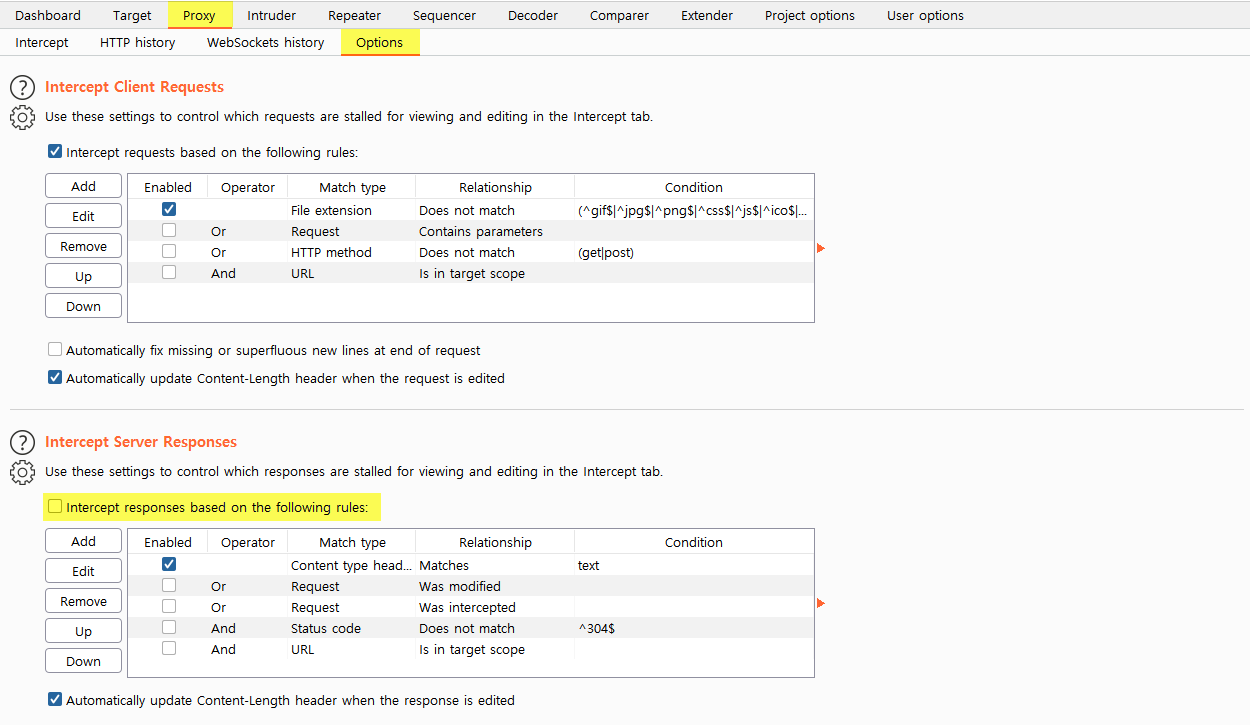Click Edit in Intercept Server Responses
The width and height of the screenshot is (1250, 725).
click(84, 571)
